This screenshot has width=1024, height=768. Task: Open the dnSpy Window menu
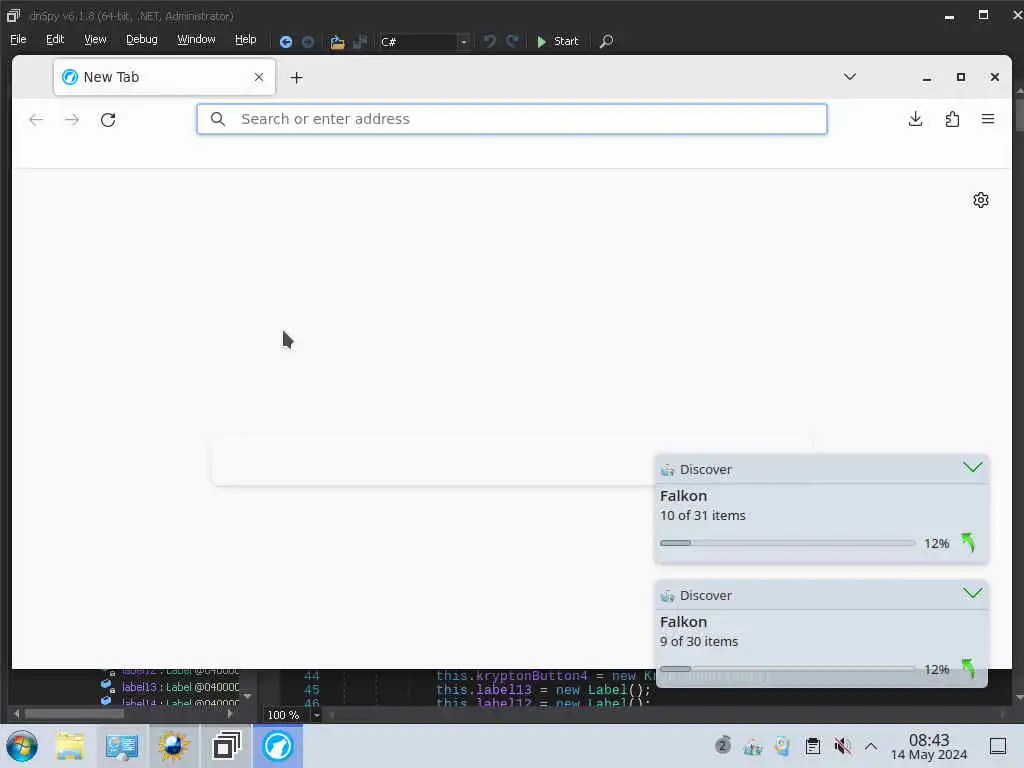(x=196, y=40)
